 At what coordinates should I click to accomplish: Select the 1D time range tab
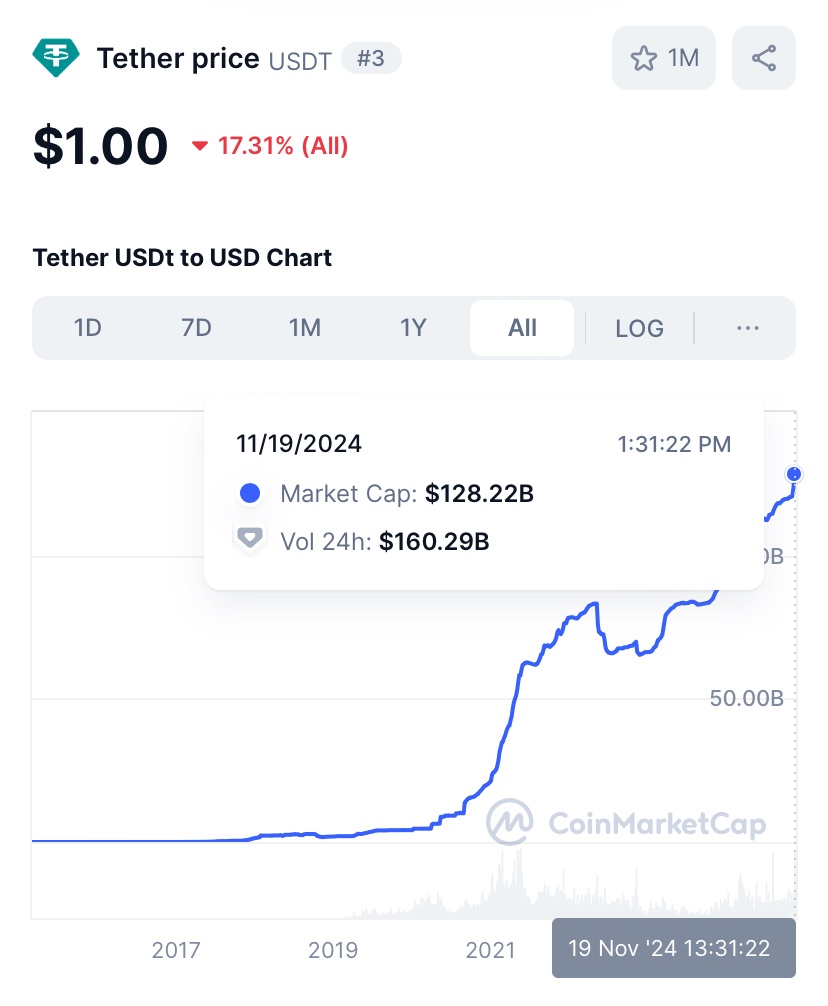(88, 328)
